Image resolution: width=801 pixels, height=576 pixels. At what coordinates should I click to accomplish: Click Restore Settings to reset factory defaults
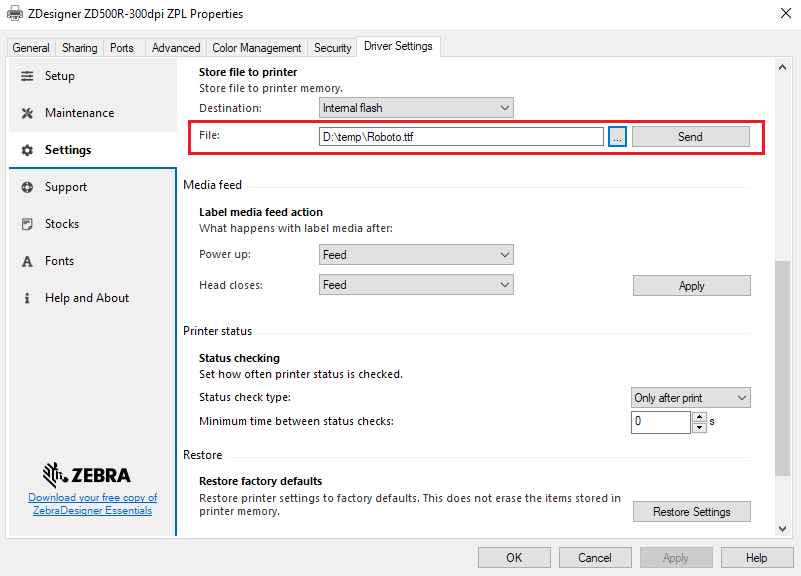click(691, 511)
